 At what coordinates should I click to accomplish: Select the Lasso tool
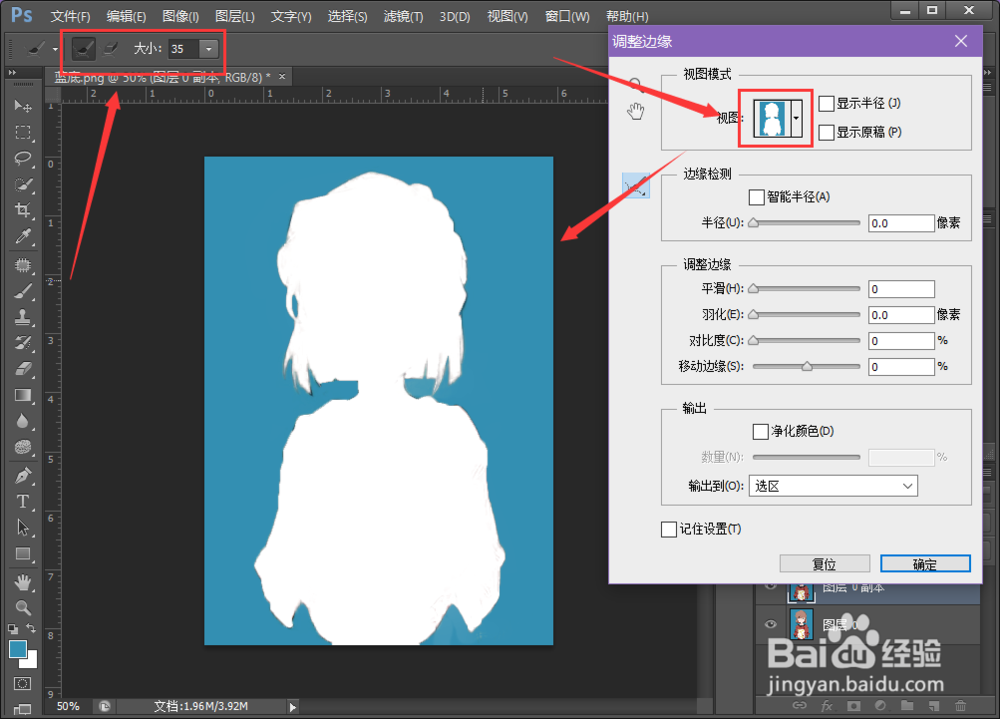coord(23,158)
